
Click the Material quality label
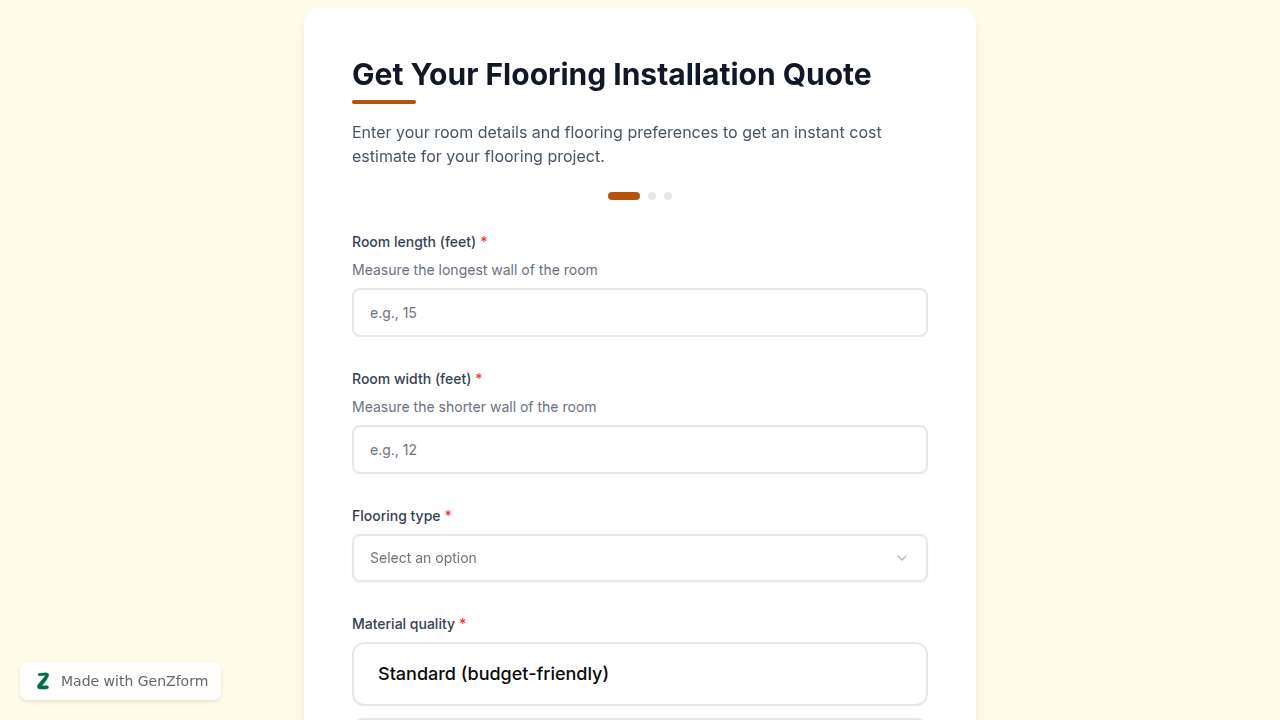pos(403,623)
